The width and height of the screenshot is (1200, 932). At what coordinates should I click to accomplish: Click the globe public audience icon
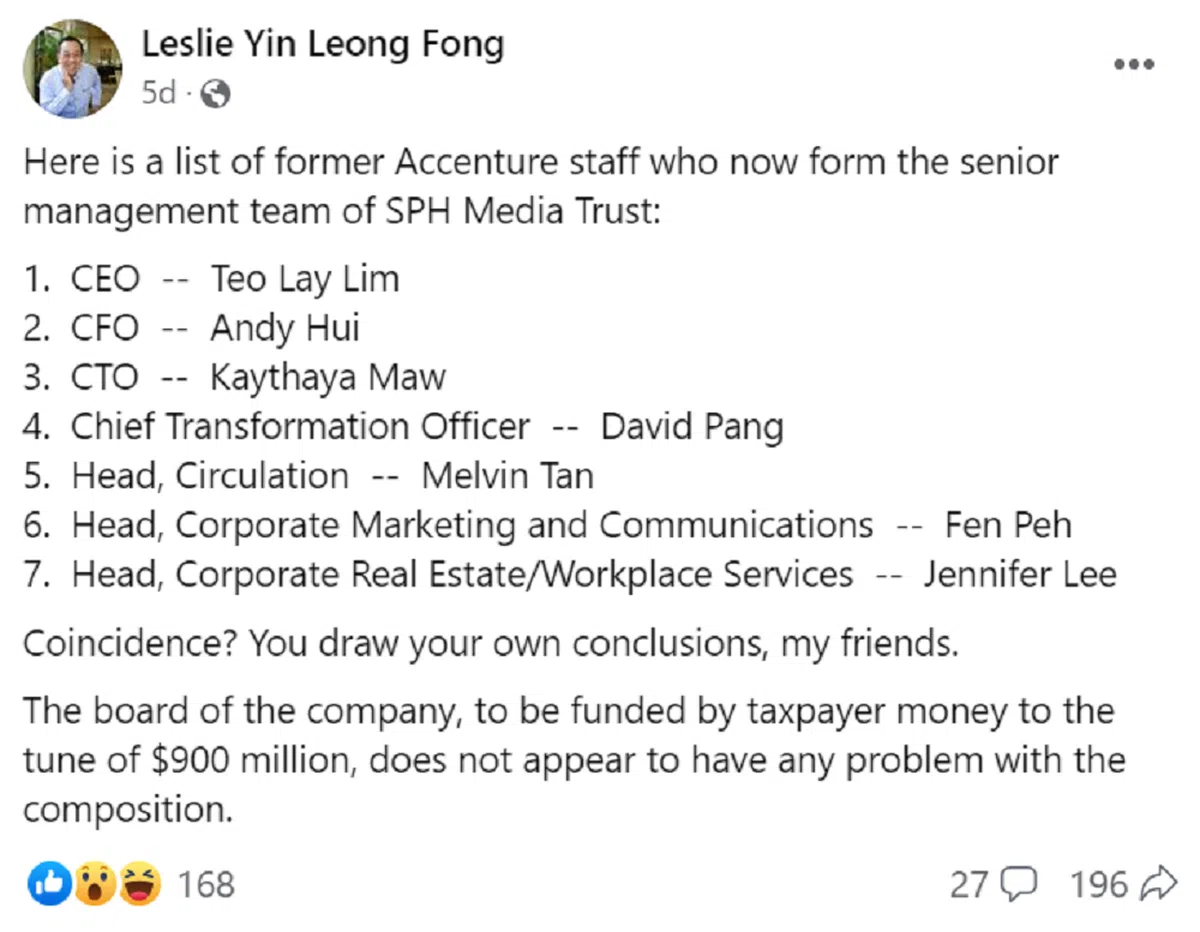(x=215, y=95)
